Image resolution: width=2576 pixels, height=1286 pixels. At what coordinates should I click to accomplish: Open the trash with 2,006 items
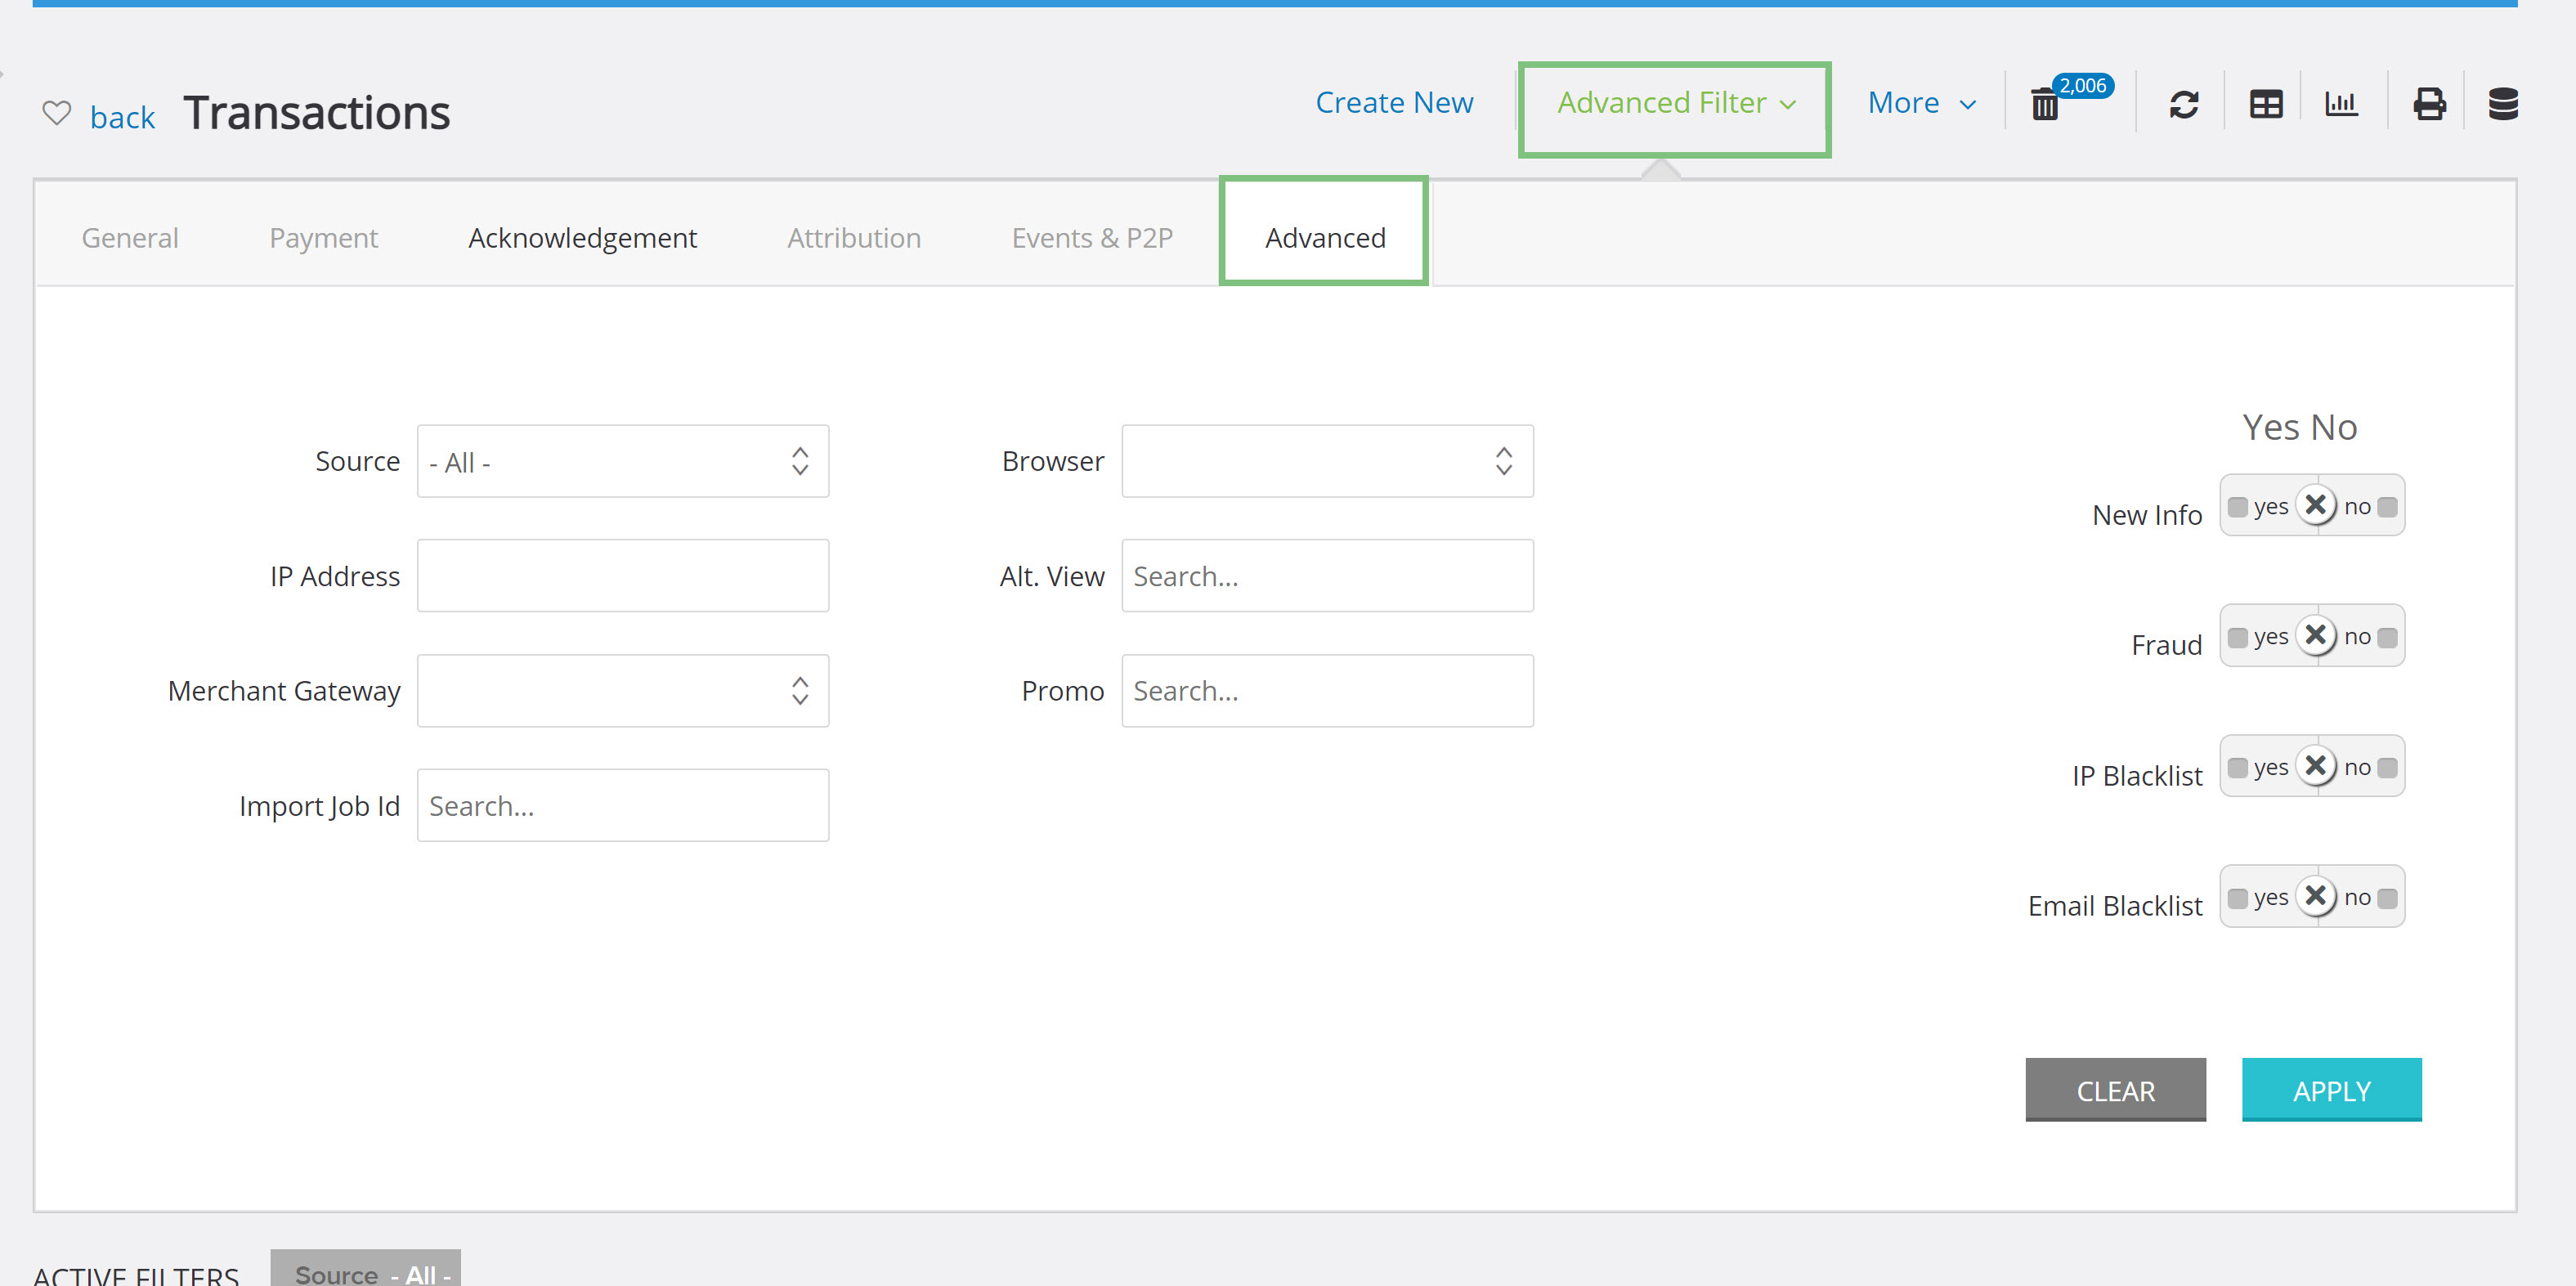point(2045,104)
